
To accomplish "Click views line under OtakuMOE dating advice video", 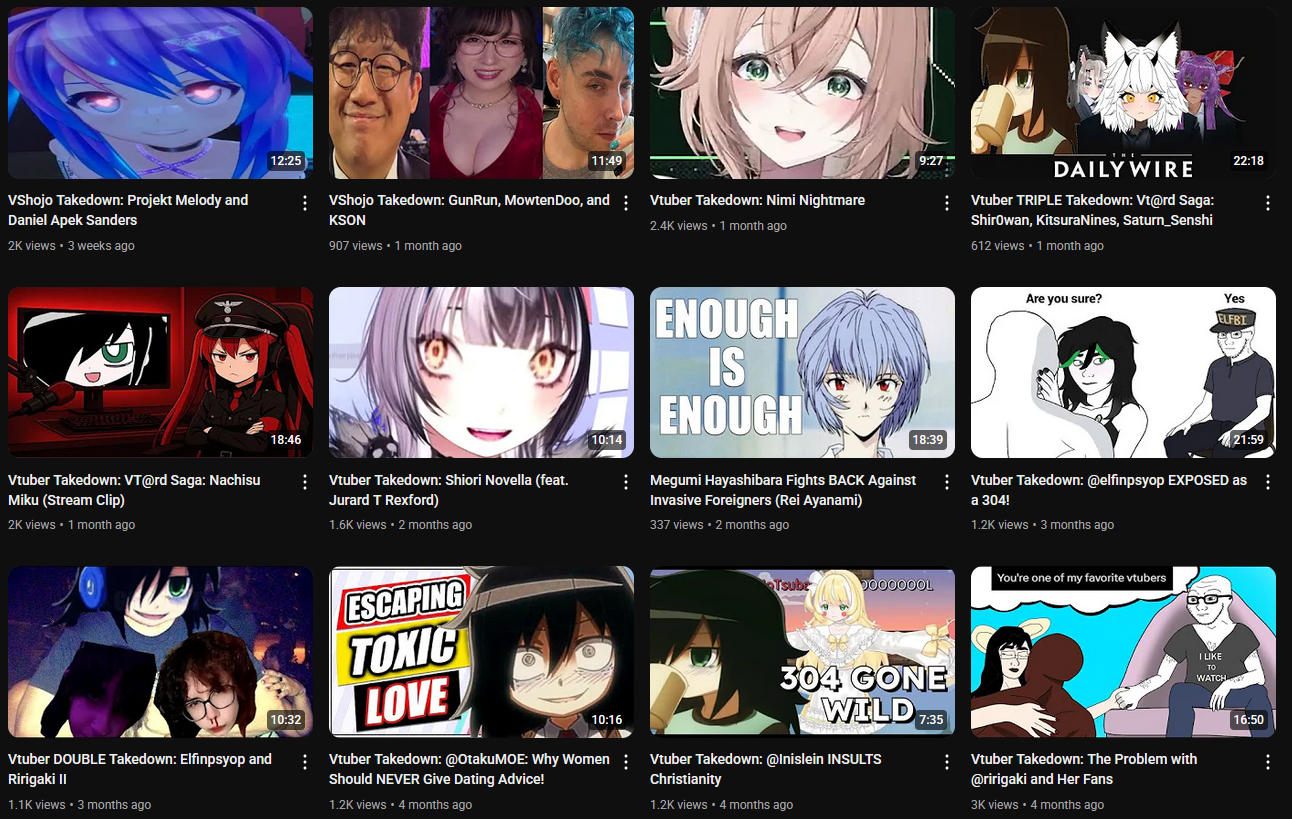I will 400,805.
